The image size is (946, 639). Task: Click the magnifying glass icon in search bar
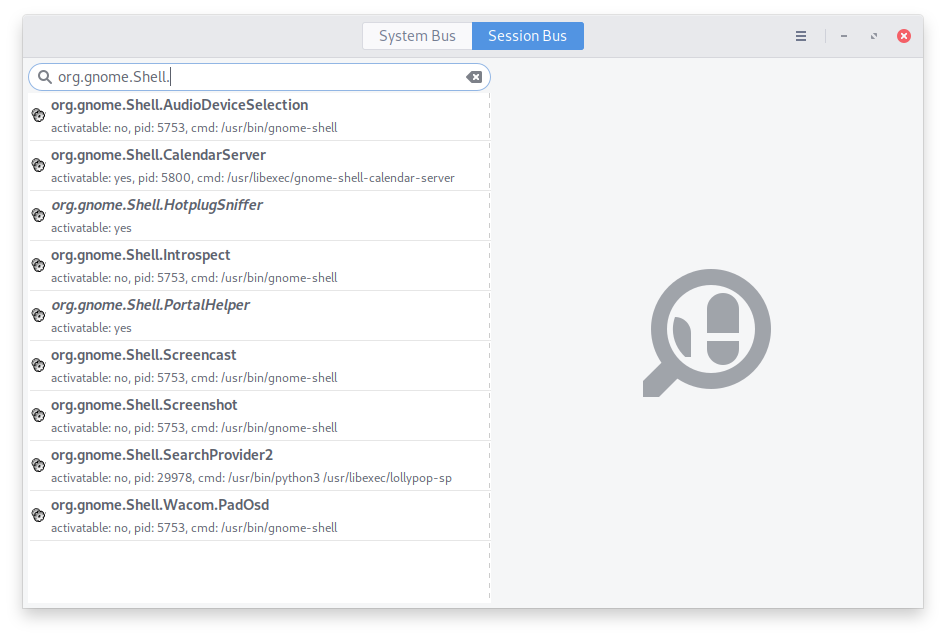tap(45, 76)
